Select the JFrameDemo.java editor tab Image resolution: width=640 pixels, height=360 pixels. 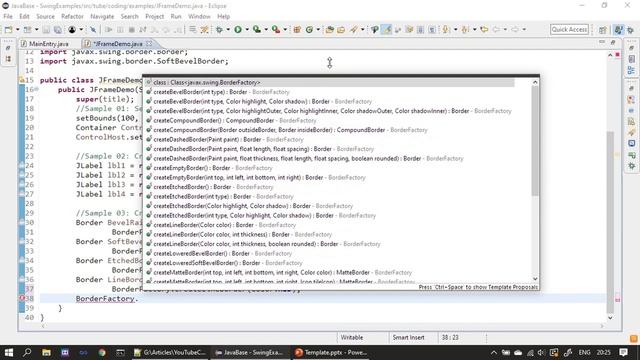118,44
